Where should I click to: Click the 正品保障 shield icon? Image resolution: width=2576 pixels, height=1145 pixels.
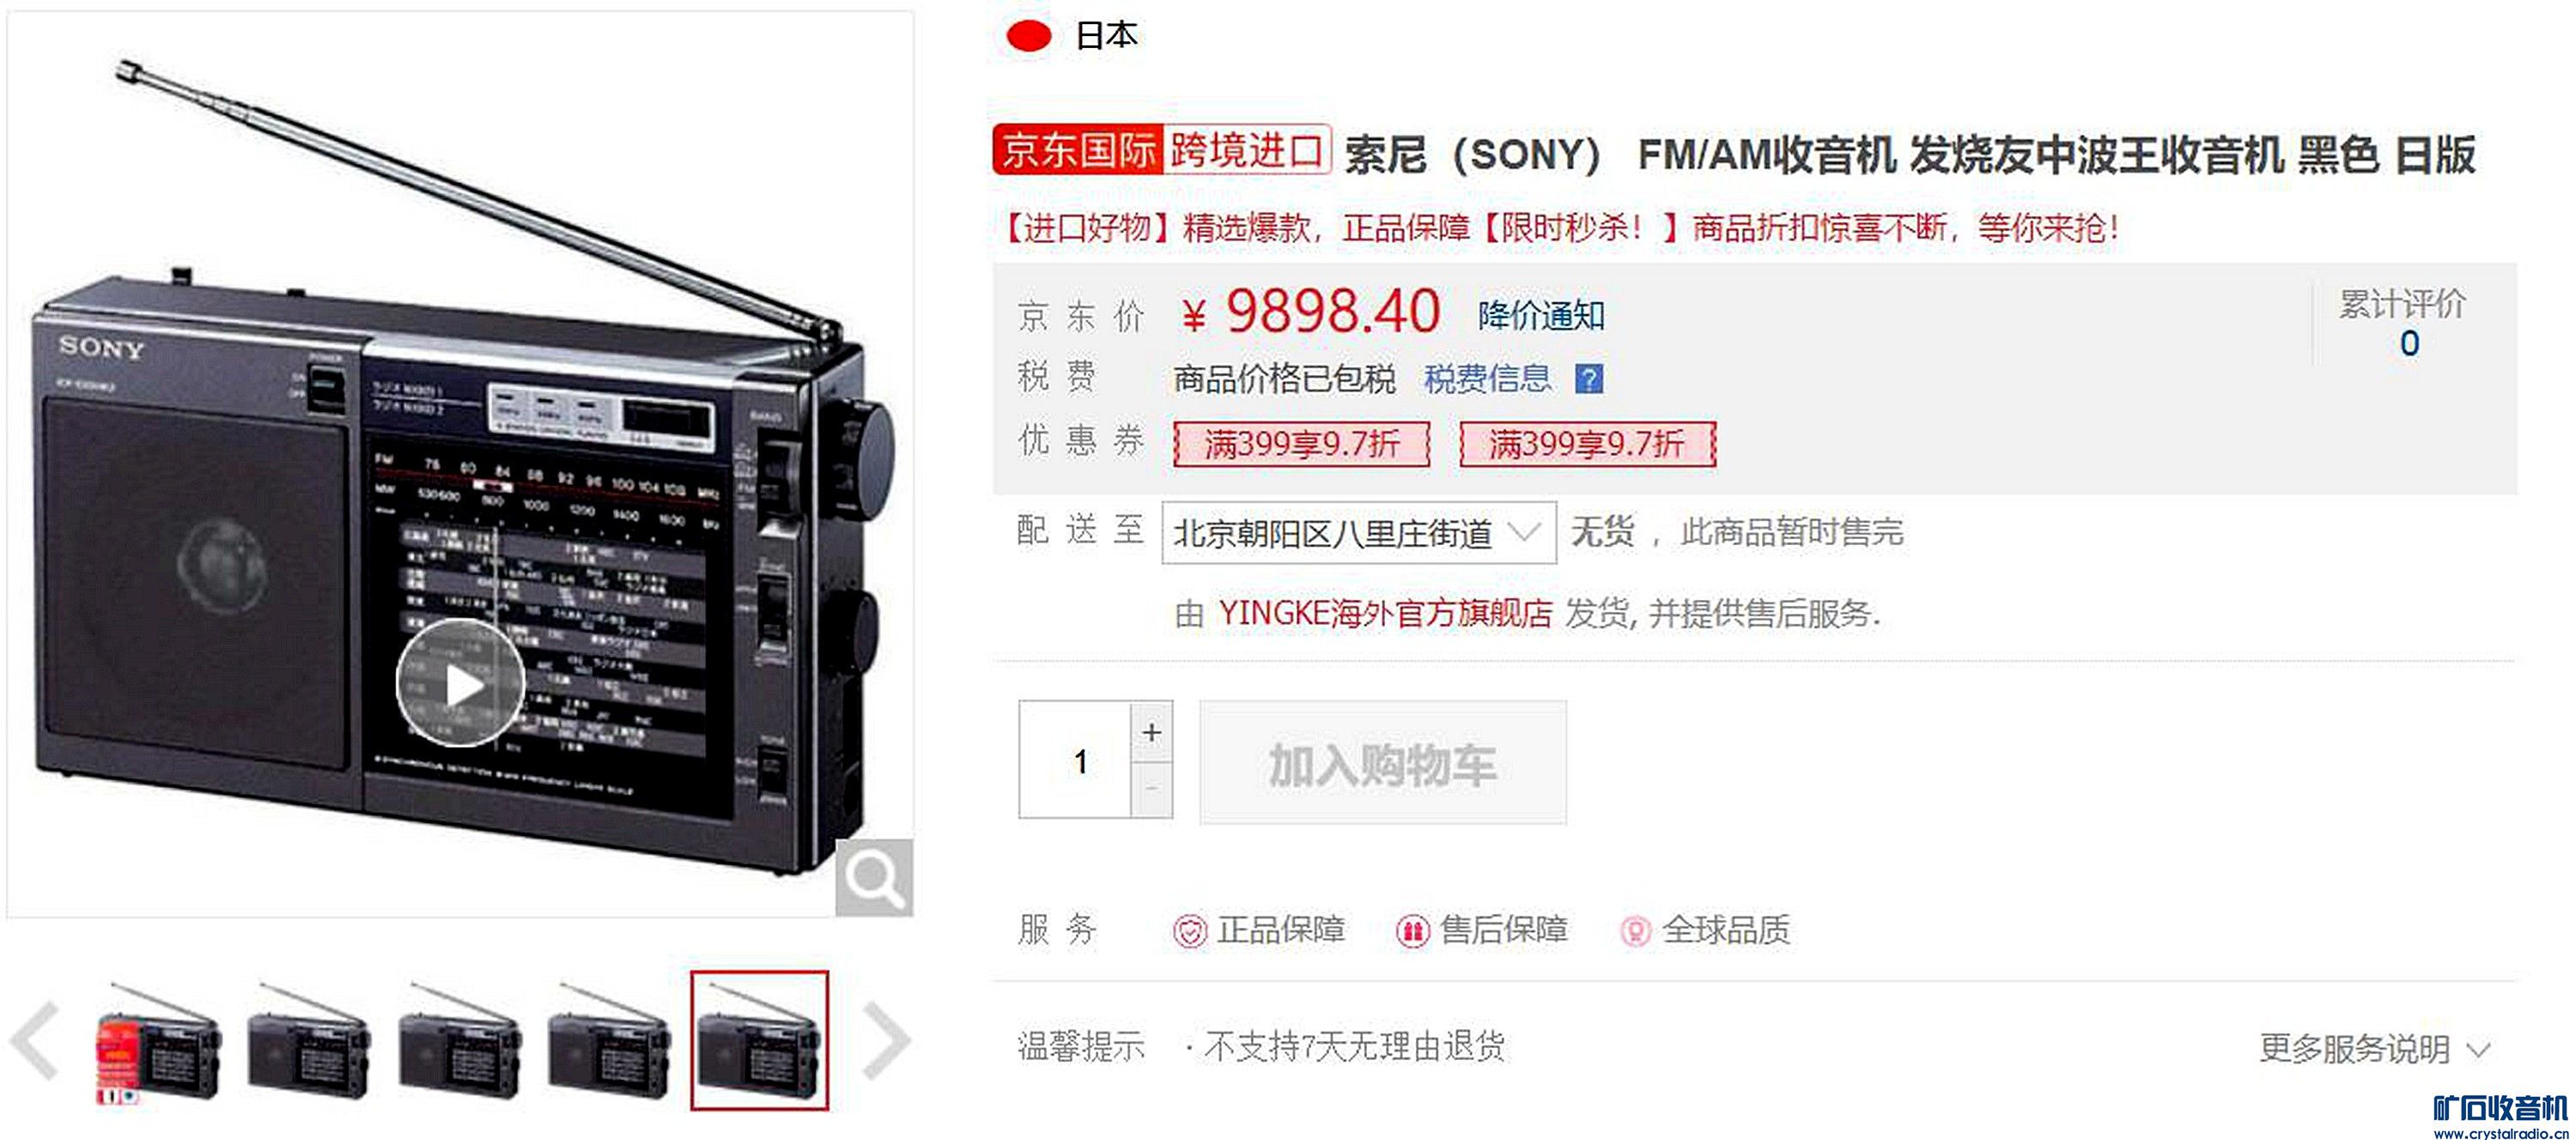coord(1190,932)
